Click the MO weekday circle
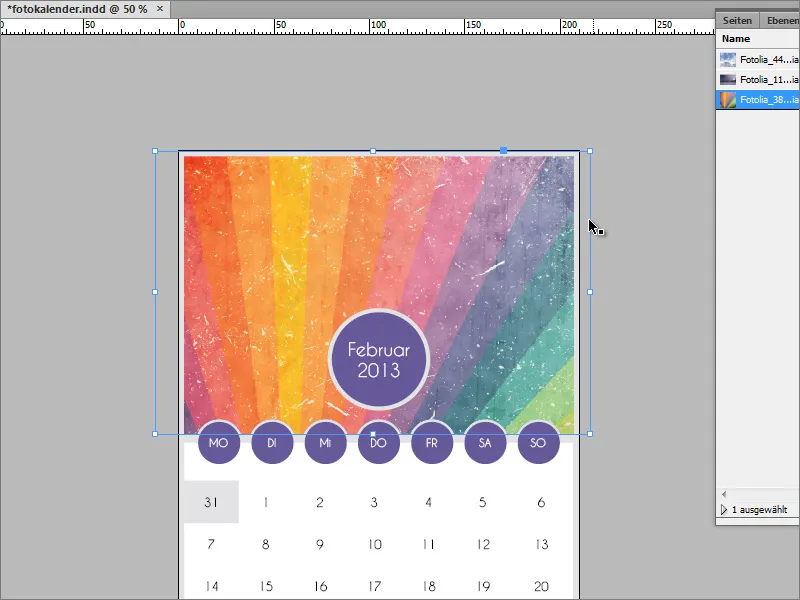The height and width of the screenshot is (600, 800). (219, 442)
